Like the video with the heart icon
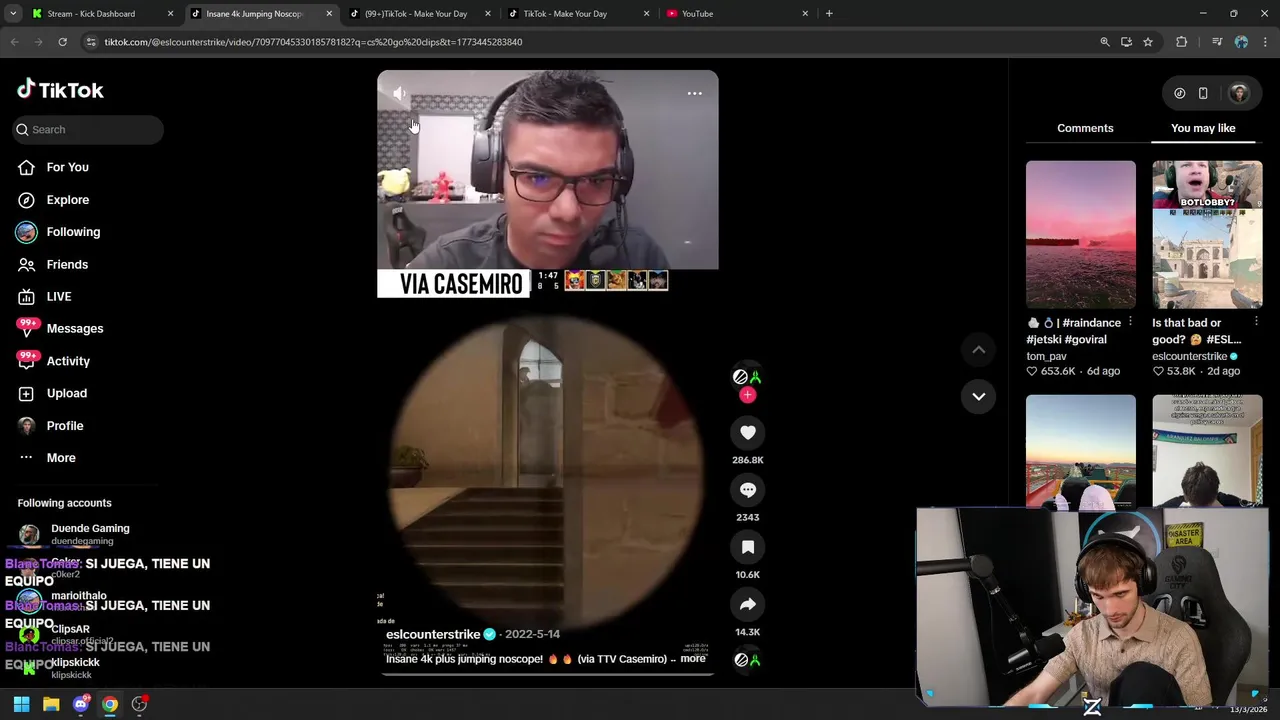Screen dimensions: 1280x720 [x=748, y=432]
